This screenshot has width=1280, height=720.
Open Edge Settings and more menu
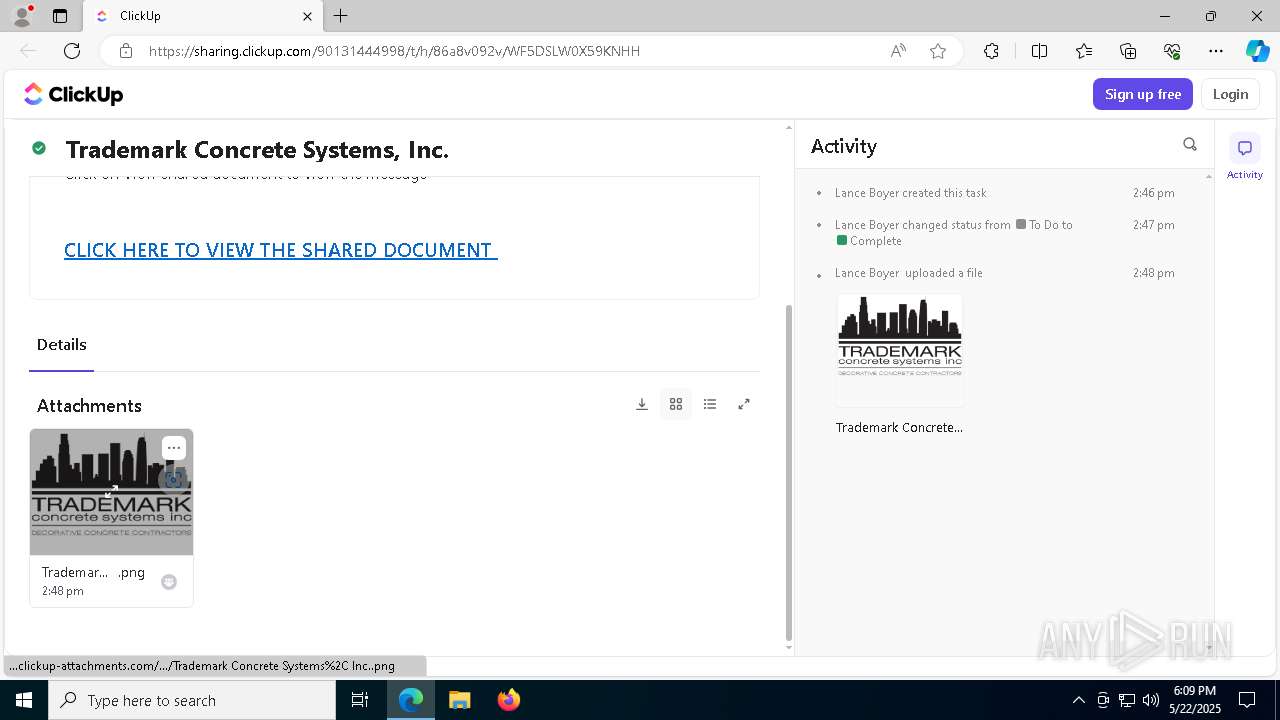click(1216, 51)
